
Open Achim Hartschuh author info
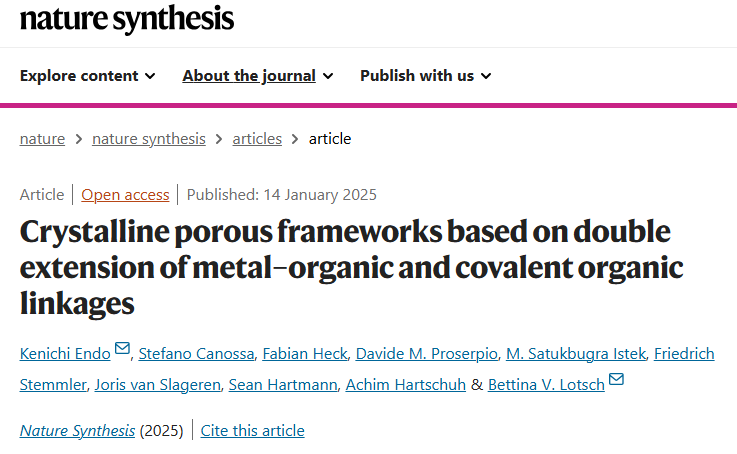406,384
